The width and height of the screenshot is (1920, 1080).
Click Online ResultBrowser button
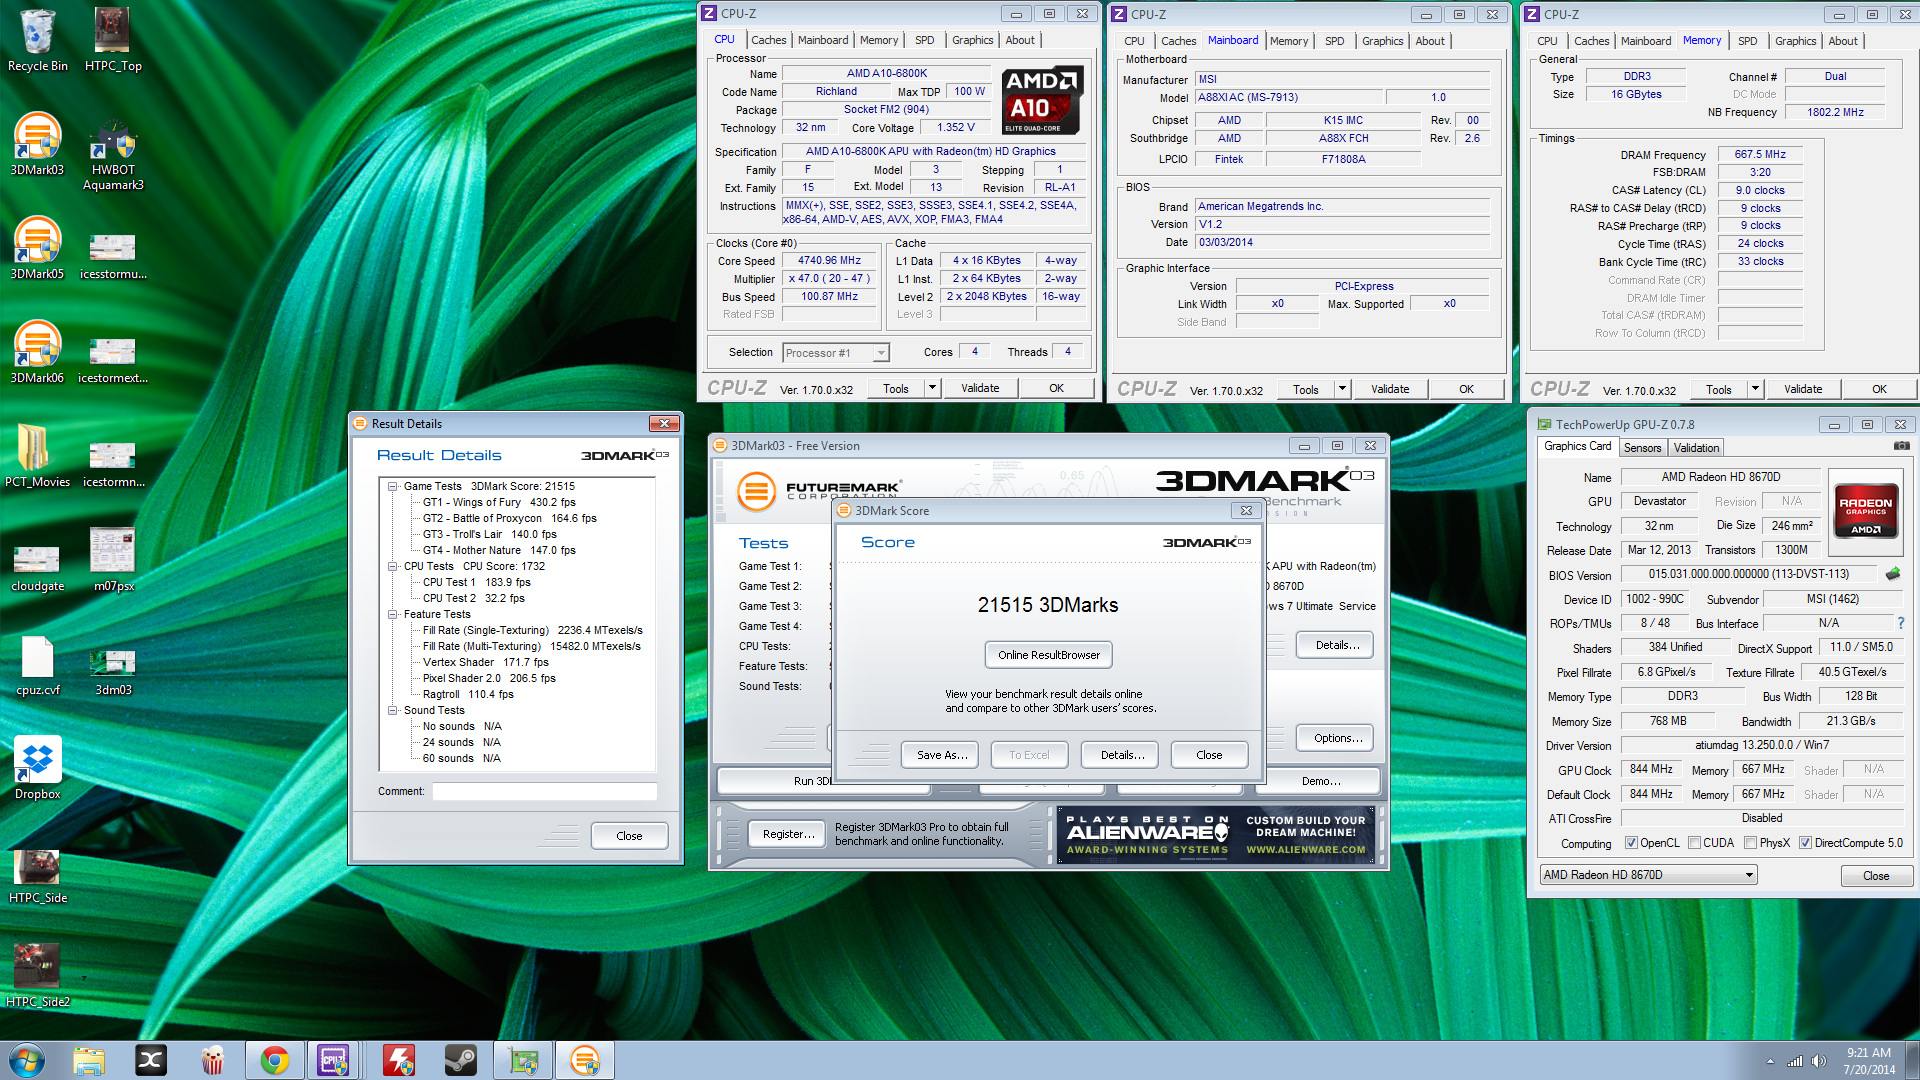tap(1048, 655)
